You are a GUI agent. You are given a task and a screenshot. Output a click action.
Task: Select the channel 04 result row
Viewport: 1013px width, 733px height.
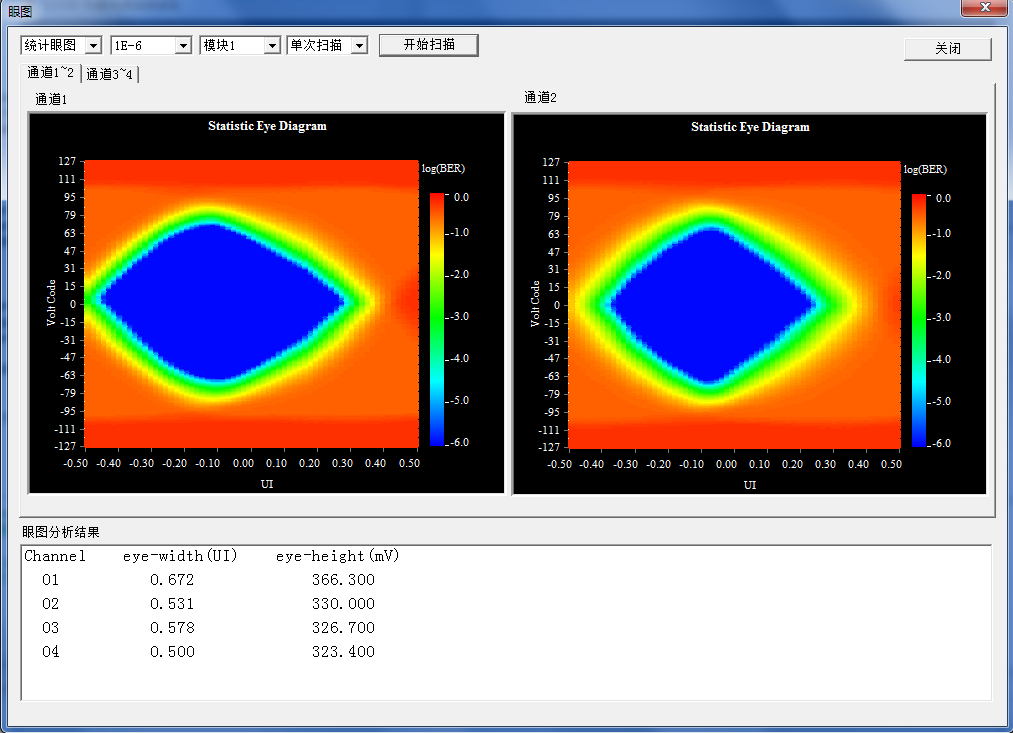point(200,652)
